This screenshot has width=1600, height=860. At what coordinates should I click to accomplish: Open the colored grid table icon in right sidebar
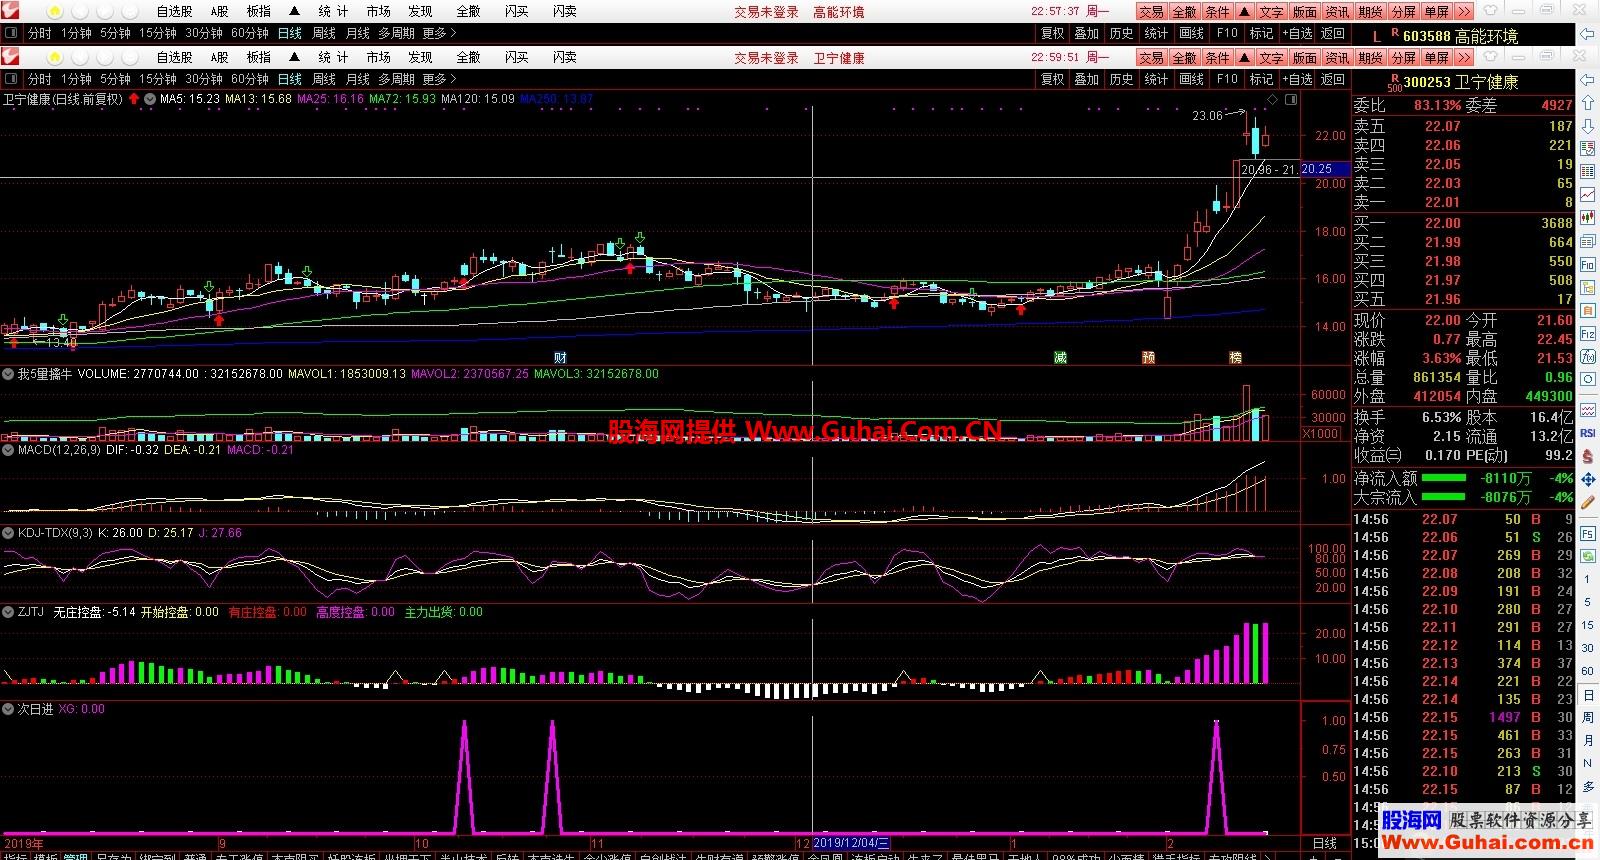click(1586, 171)
